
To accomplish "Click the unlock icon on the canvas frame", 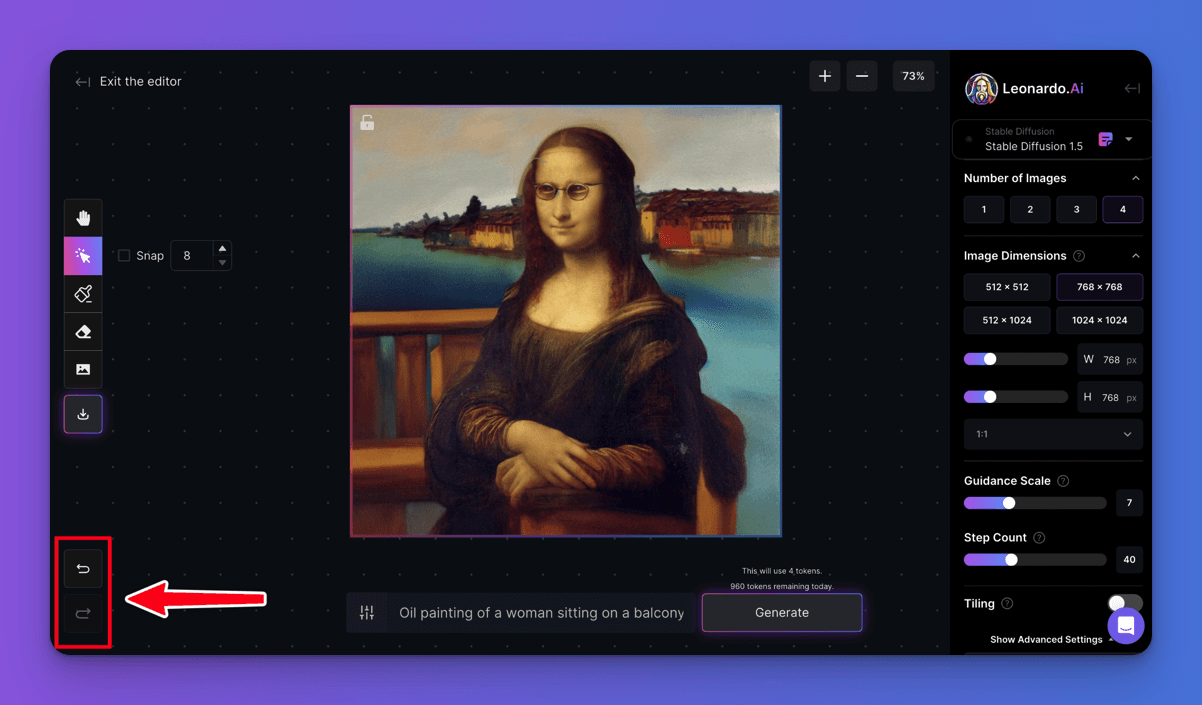I will (x=367, y=122).
